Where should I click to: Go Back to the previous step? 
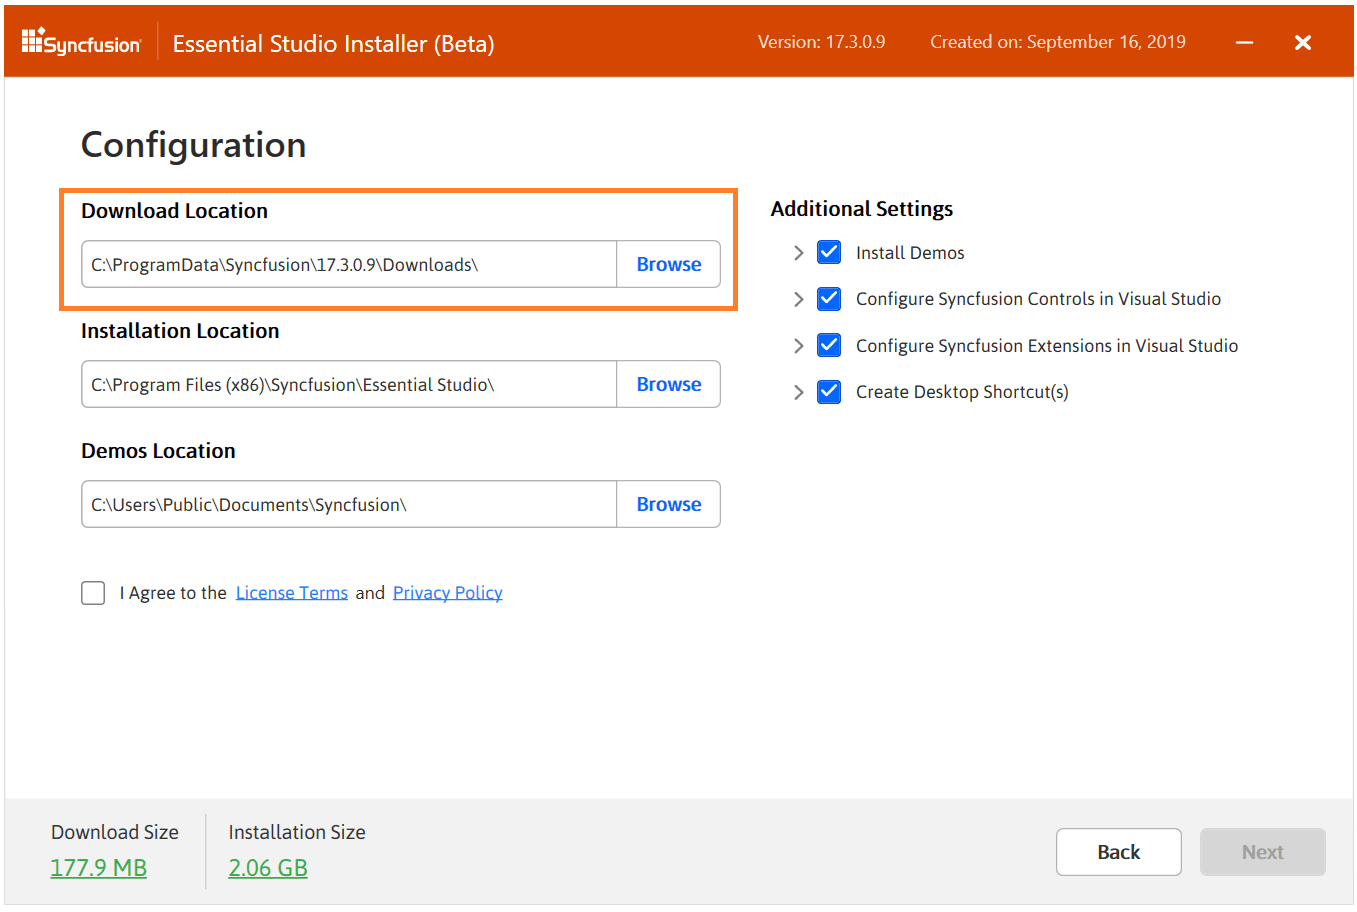1118,852
